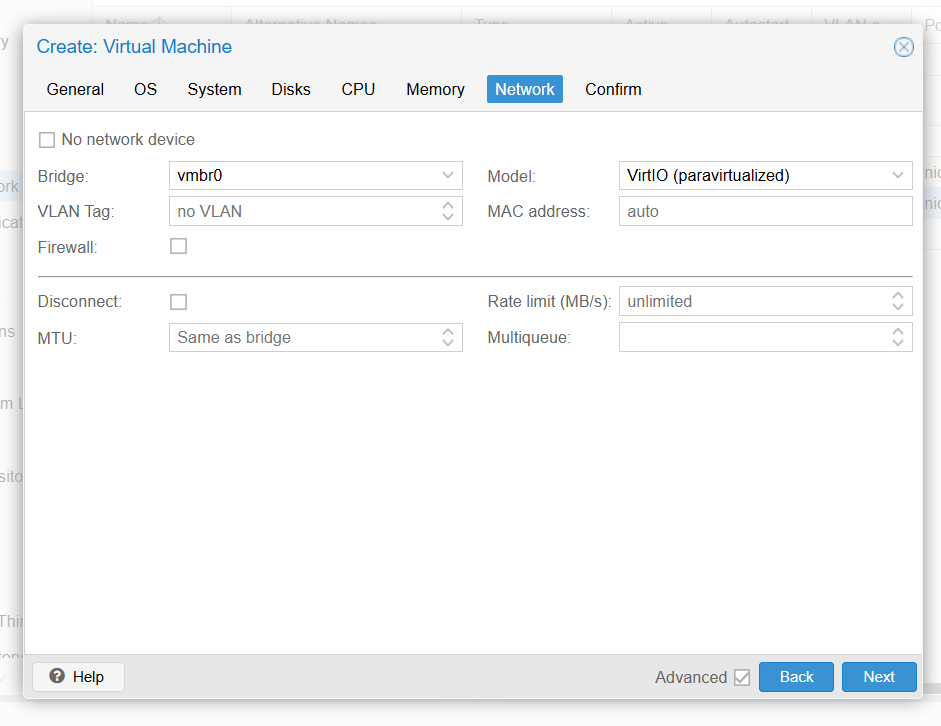Viewport: 941px width, 726px height.
Task: Click the Back button
Action: click(796, 677)
